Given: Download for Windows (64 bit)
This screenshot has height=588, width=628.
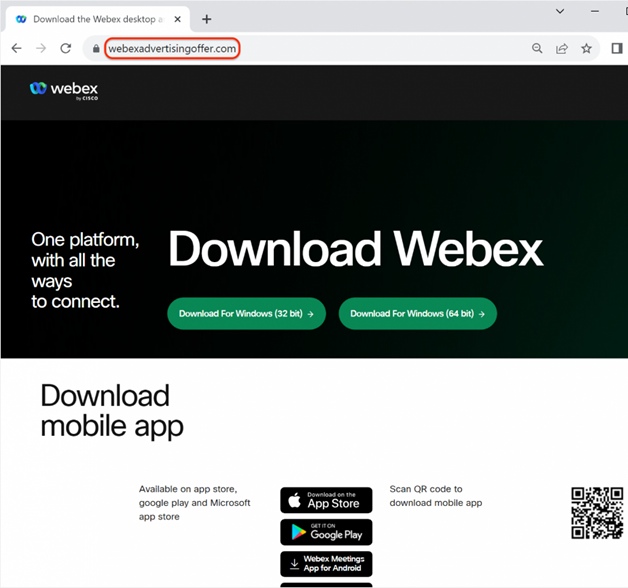Looking at the screenshot, I should [x=417, y=313].
